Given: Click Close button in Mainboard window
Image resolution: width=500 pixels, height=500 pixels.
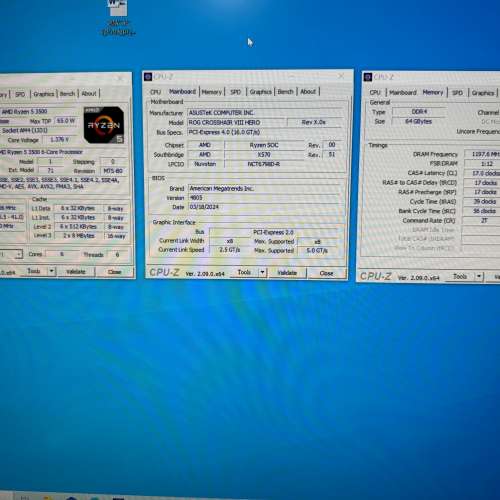Looking at the screenshot, I should 326,273.
